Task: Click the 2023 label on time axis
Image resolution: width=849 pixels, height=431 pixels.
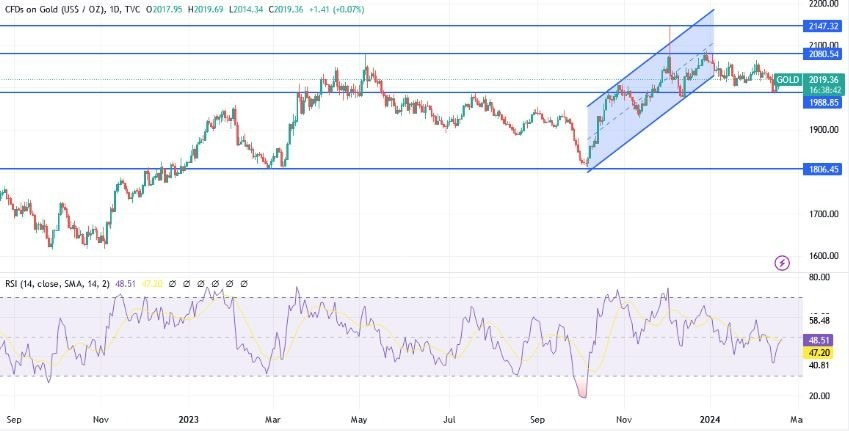Action: pos(189,420)
